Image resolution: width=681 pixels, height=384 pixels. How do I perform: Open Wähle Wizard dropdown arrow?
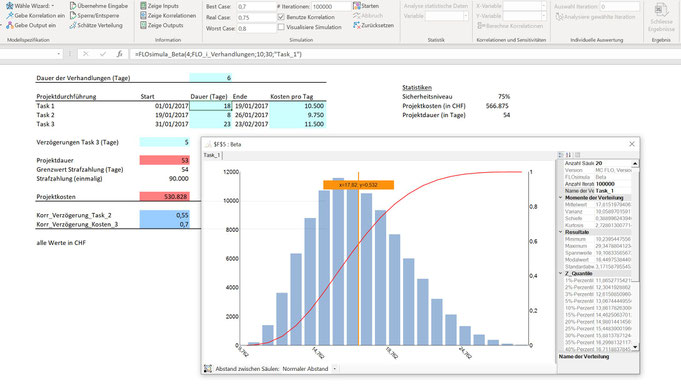pyautogui.click(x=53, y=6)
